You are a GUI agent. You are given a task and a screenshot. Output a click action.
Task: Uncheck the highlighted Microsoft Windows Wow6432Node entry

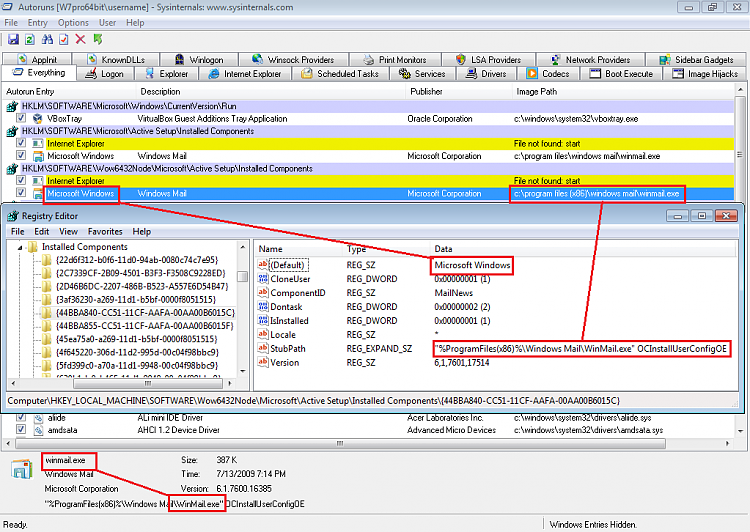(x=21, y=192)
